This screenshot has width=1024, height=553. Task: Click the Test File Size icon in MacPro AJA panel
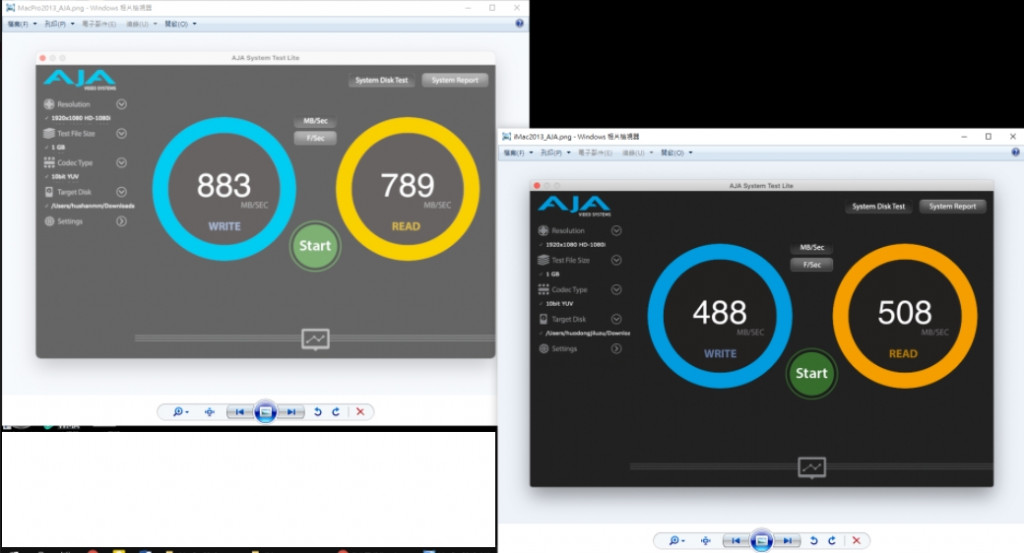click(49, 133)
